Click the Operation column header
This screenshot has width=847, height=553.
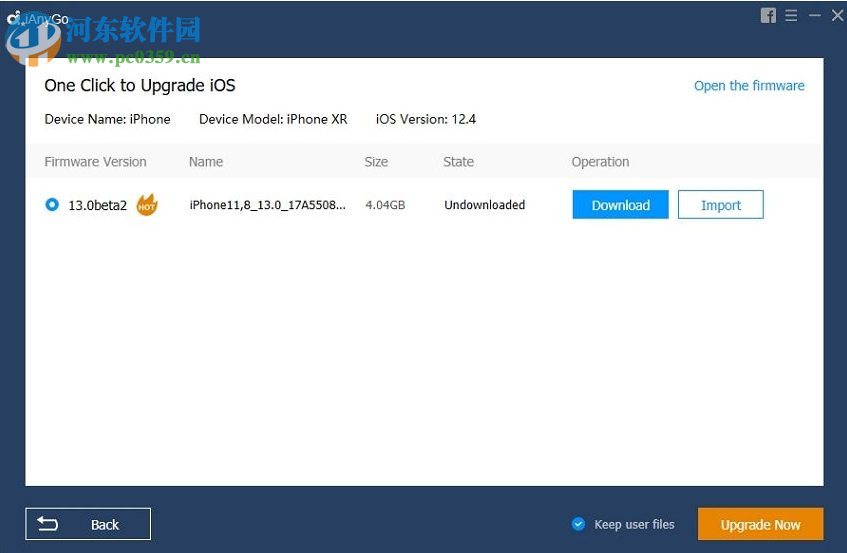tap(600, 162)
